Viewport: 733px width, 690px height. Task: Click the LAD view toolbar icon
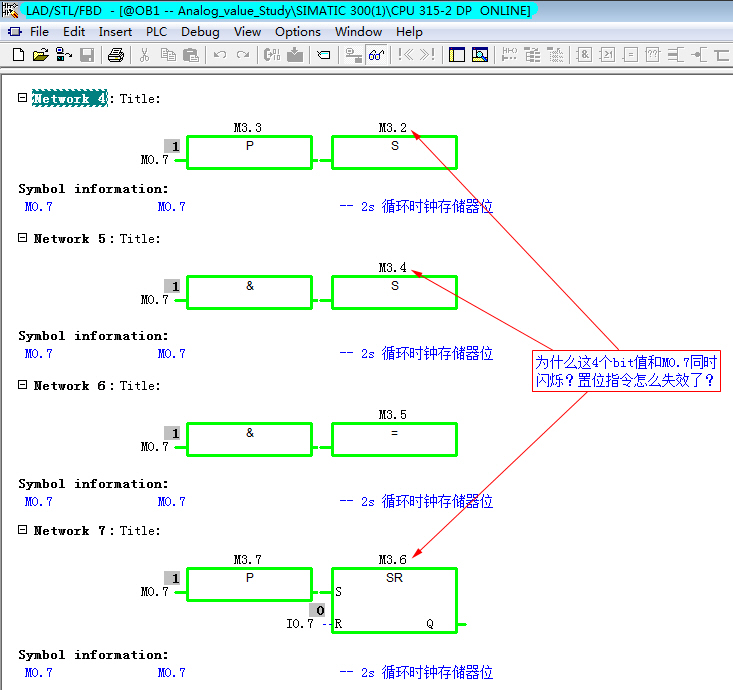coord(509,55)
